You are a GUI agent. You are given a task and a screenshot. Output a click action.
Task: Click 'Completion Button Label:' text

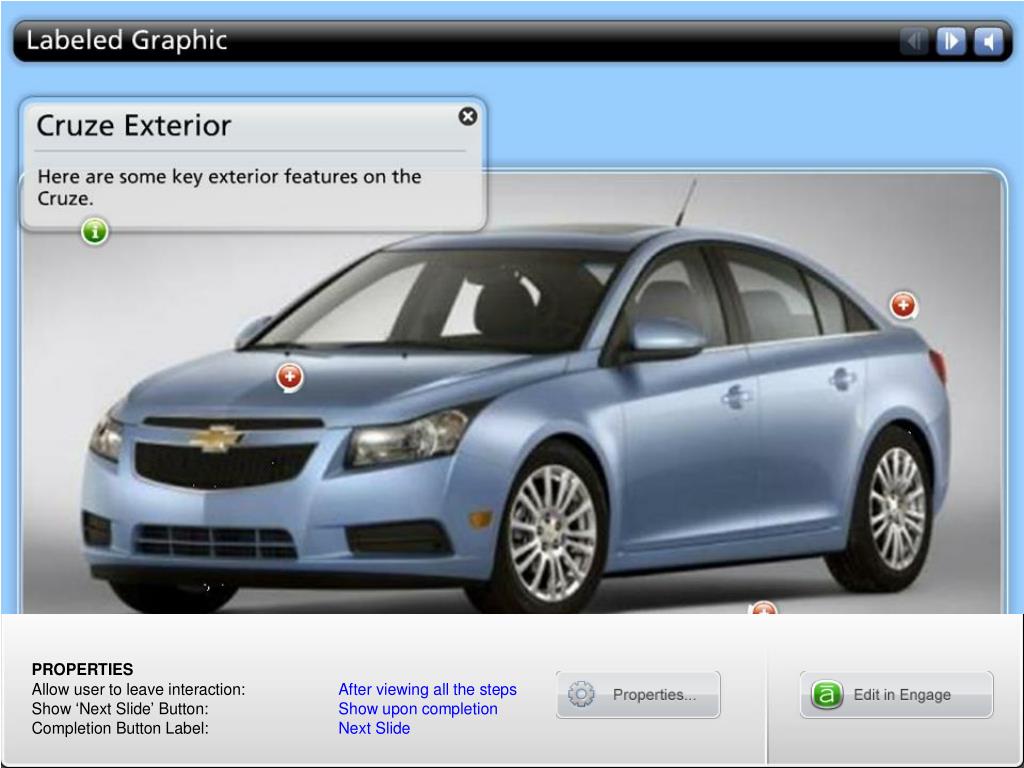click(120, 728)
